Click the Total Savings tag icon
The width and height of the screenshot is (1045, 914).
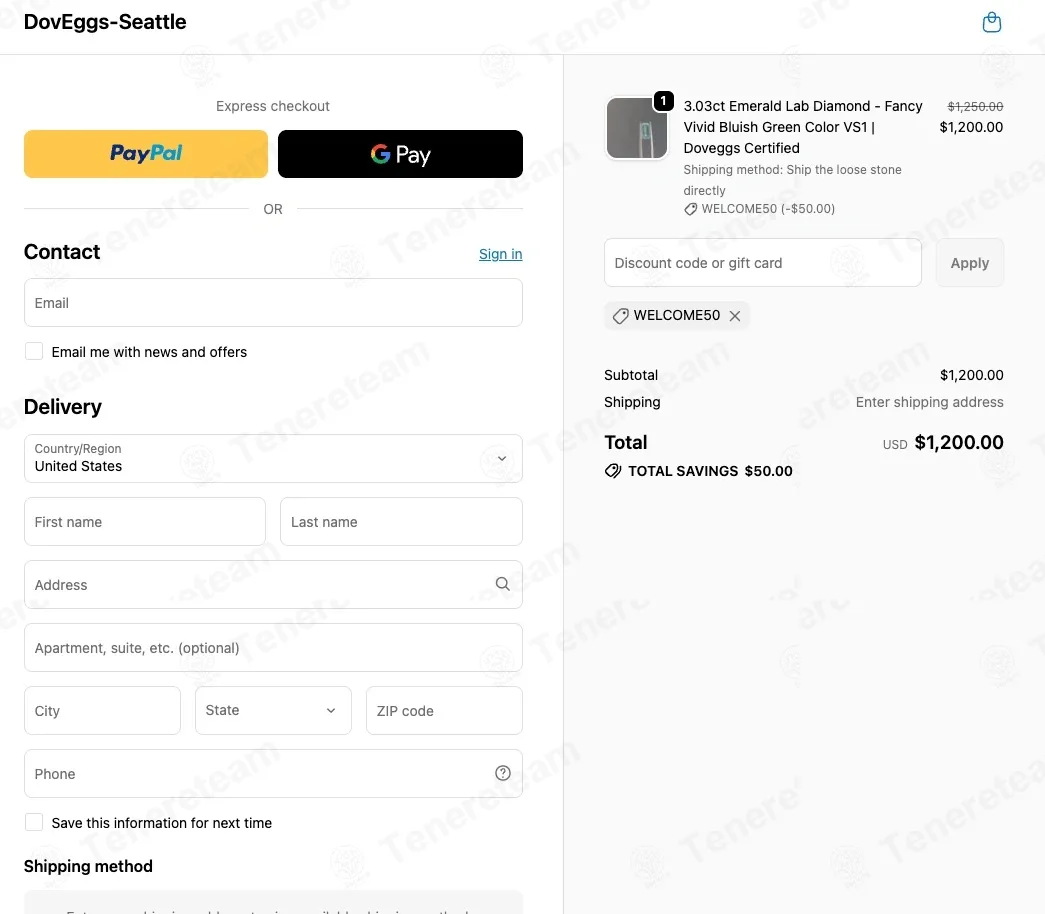pyautogui.click(x=612, y=471)
